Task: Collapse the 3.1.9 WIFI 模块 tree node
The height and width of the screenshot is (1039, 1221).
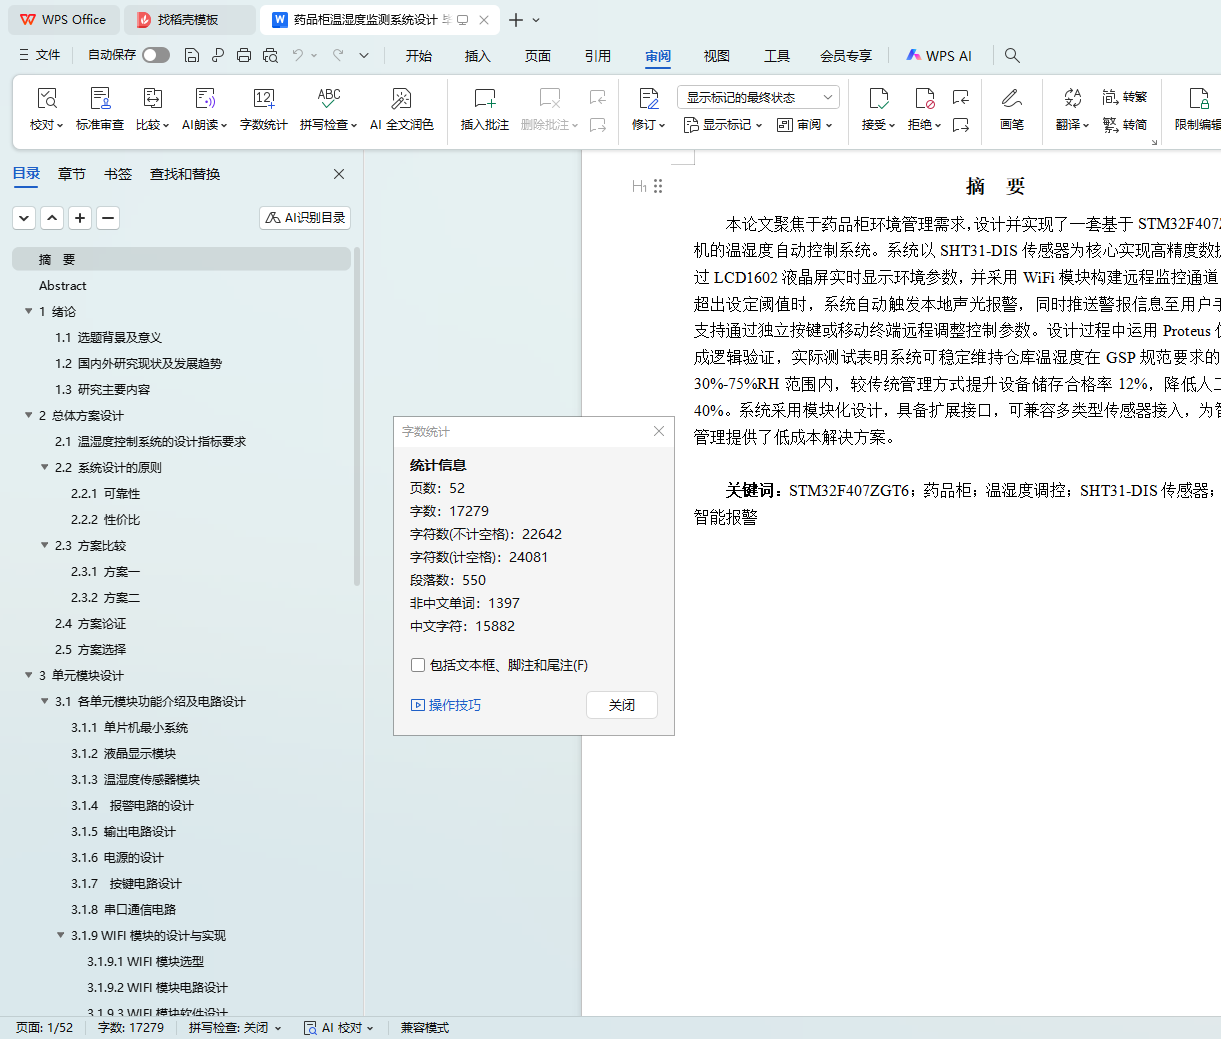Action: coord(61,936)
